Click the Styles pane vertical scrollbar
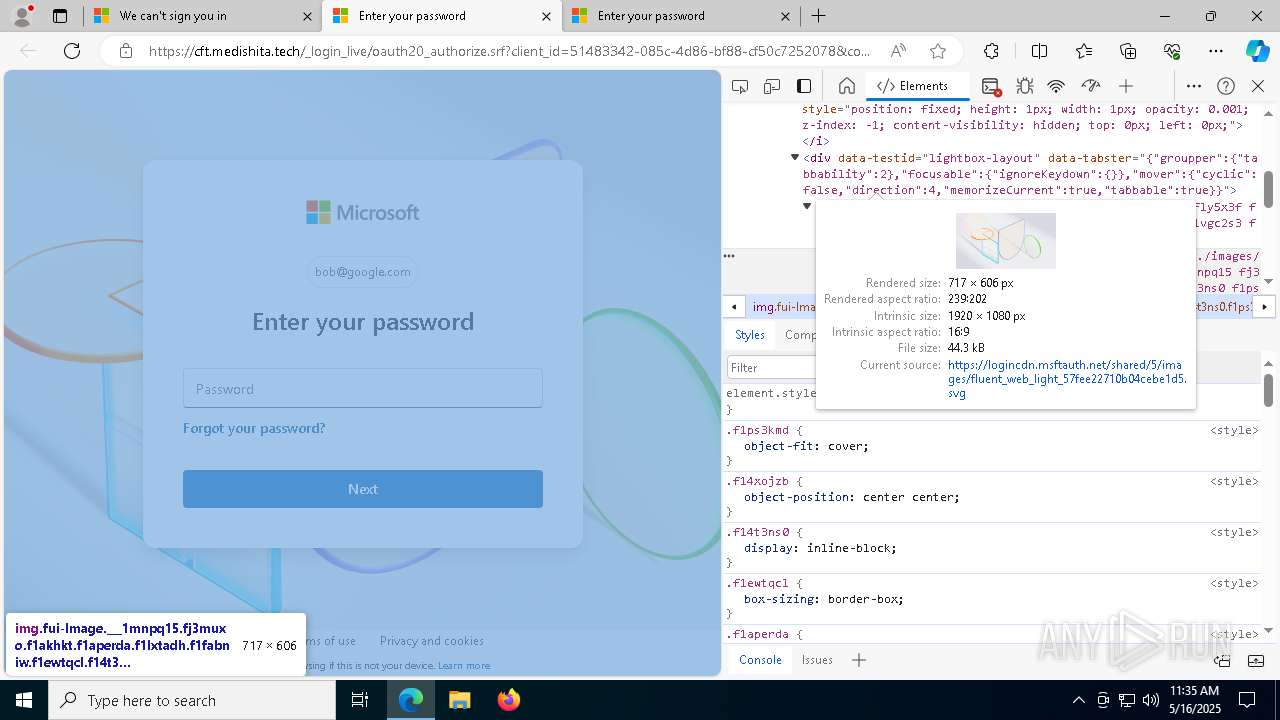 pyautogui.click(x=1268, y=390)
